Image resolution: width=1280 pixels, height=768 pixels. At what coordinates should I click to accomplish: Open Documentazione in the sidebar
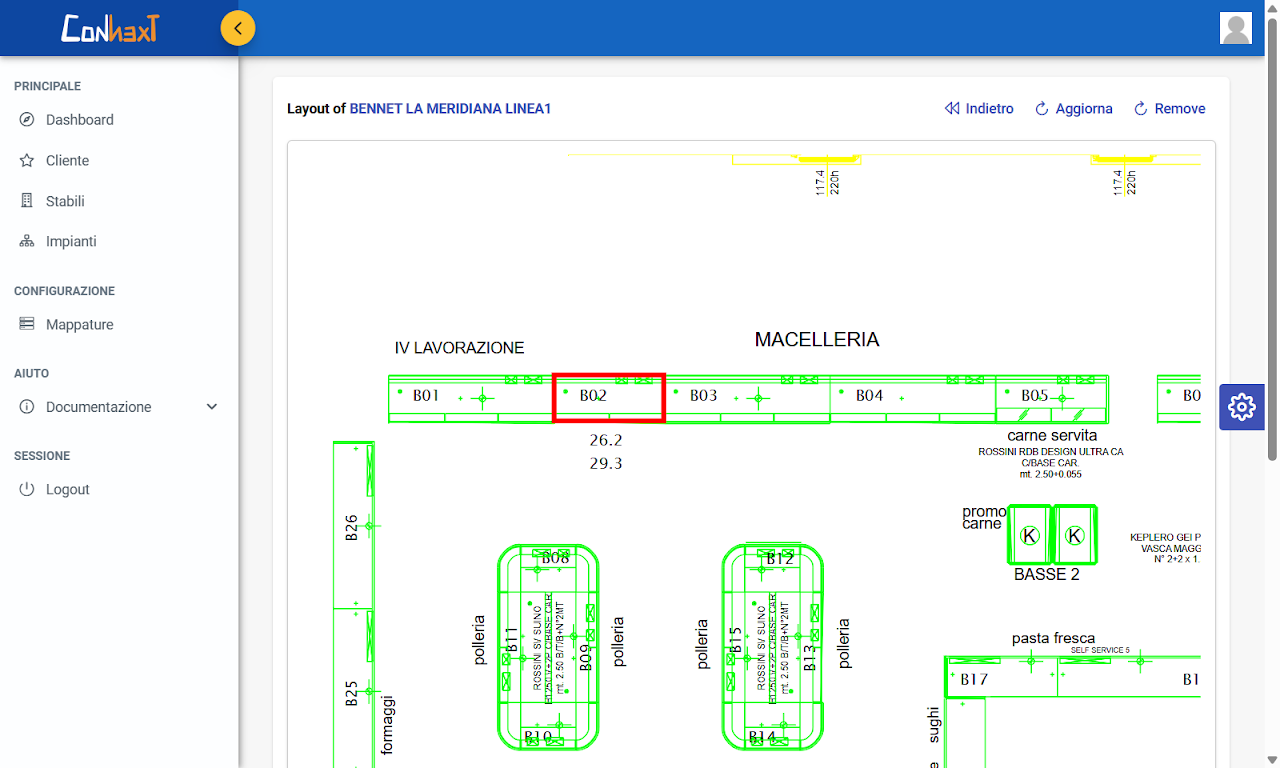pyautogui.click(x=99, y=407)
